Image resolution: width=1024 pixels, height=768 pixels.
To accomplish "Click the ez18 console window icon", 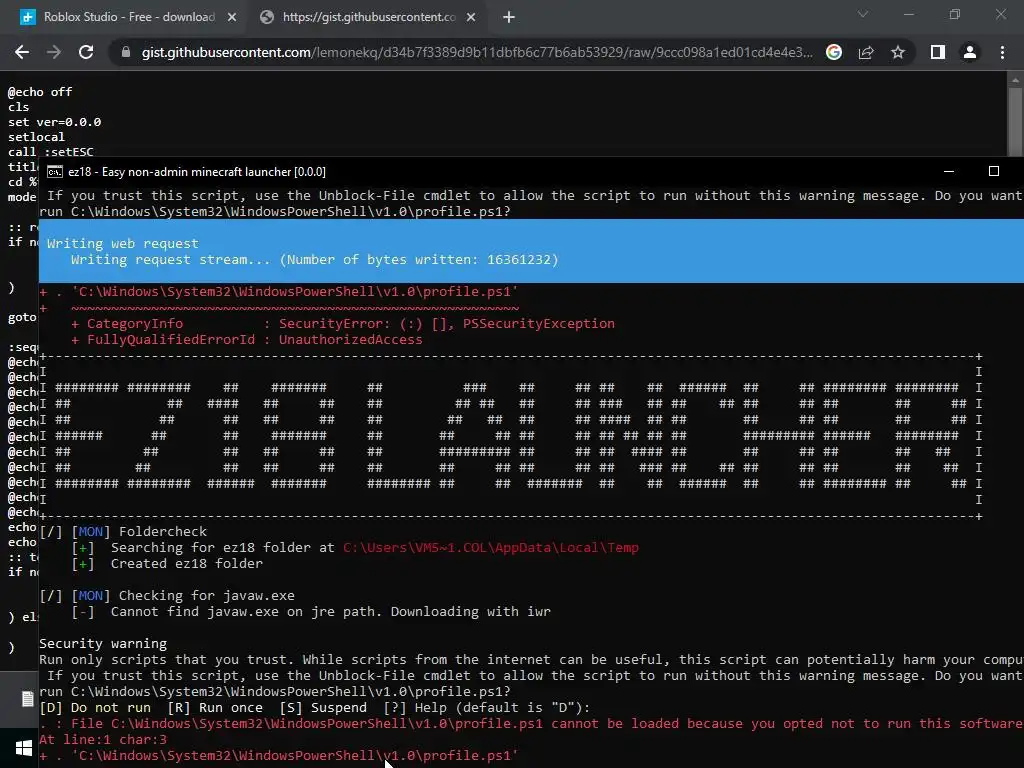I will tap(55, 172).
